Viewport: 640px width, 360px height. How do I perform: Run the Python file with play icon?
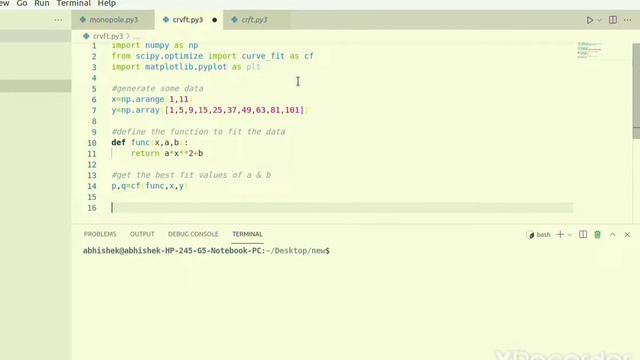(x=589, y=20)
